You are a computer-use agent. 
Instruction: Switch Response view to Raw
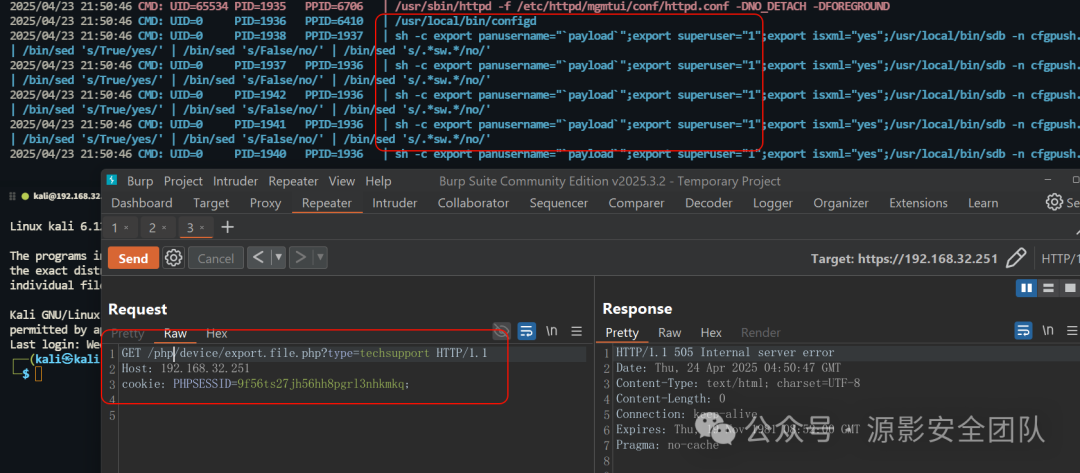tap(669, 333)
